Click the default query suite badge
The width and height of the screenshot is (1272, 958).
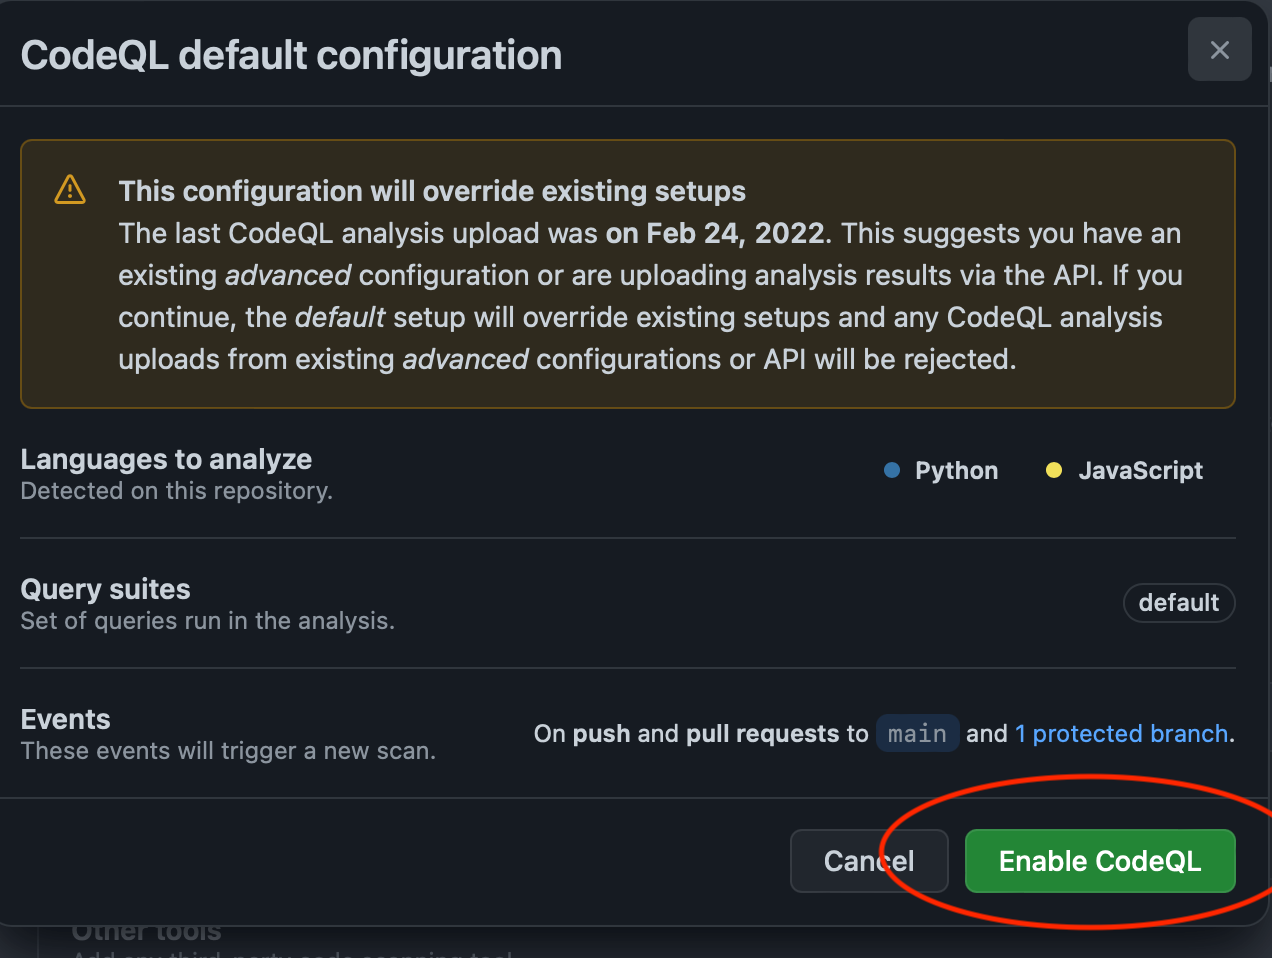pyautogui.click(x=1179, y=603)
